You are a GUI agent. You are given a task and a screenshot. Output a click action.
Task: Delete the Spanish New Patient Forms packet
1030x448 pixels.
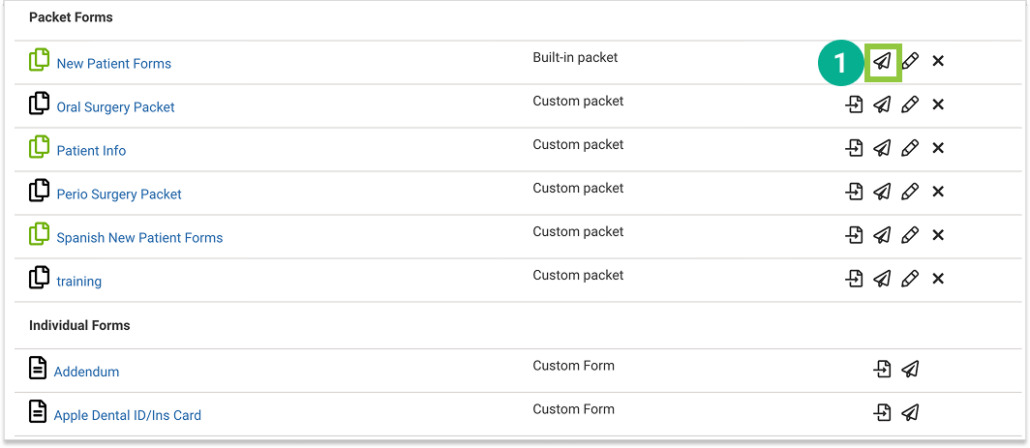pos(938,236)
